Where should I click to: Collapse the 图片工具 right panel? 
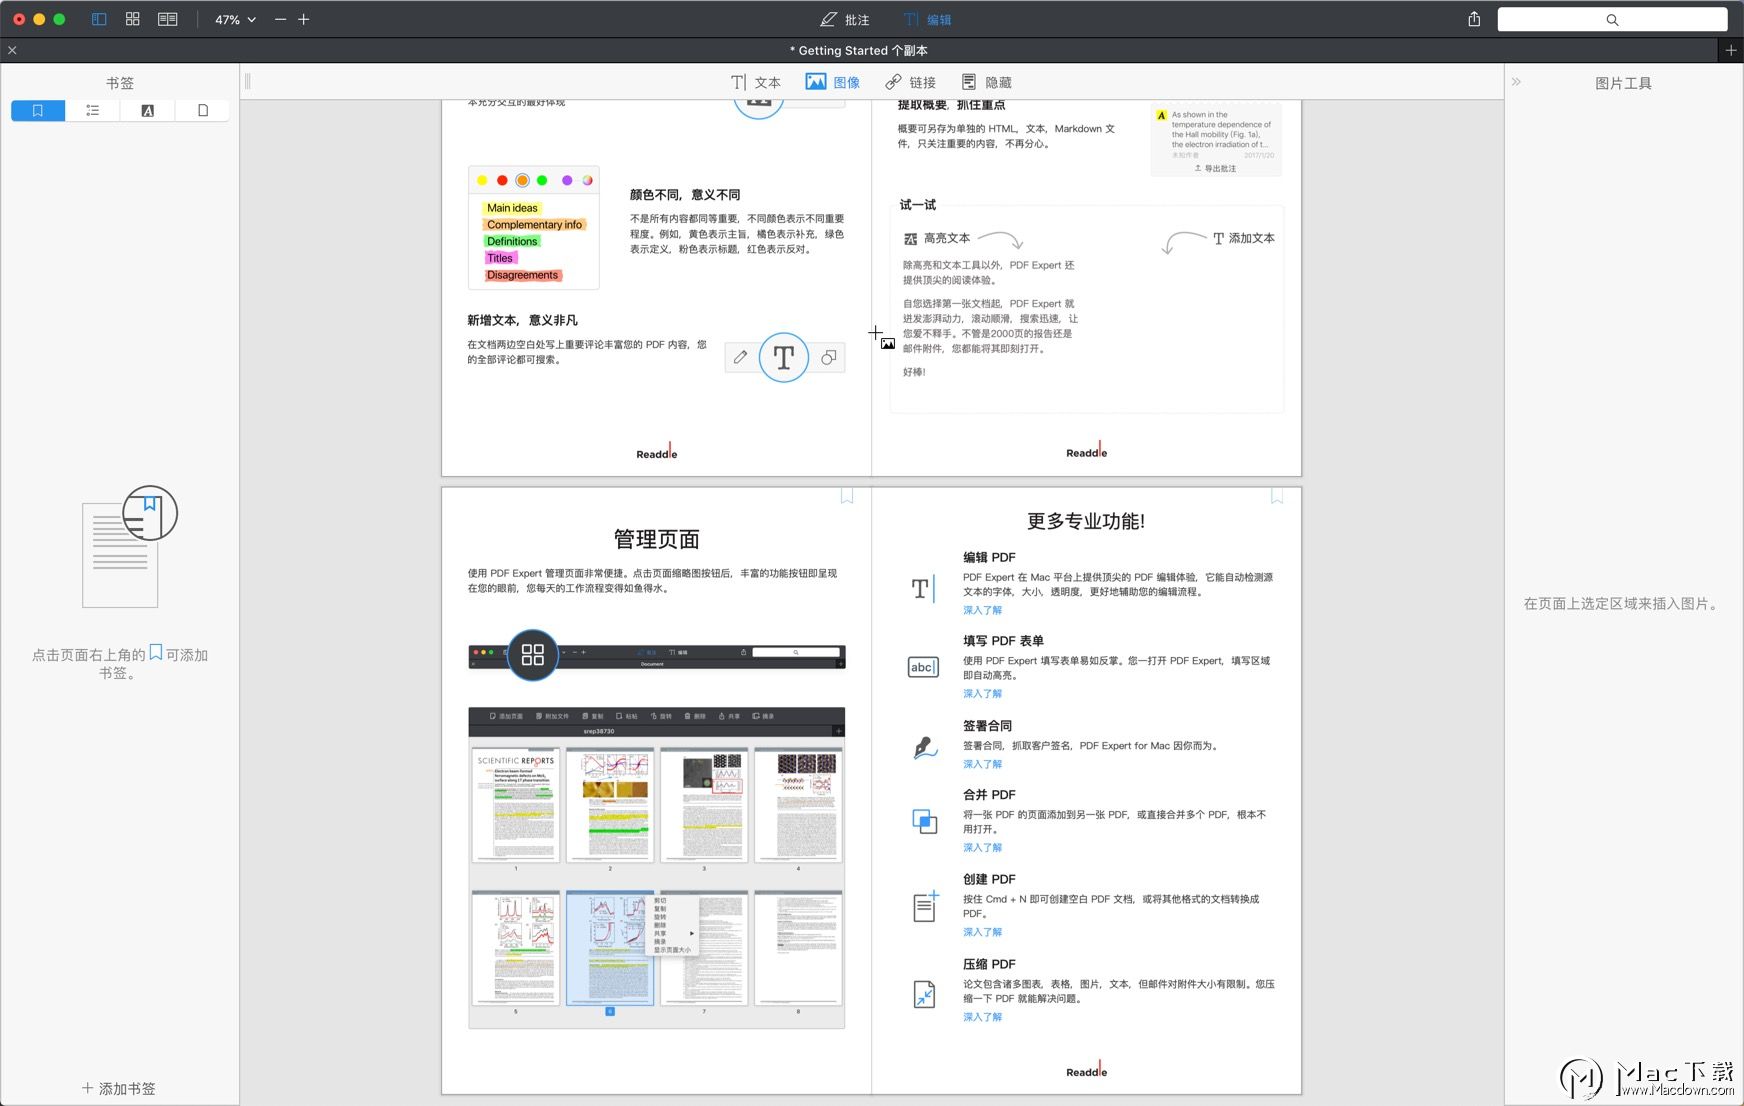tap(1516, 82)
